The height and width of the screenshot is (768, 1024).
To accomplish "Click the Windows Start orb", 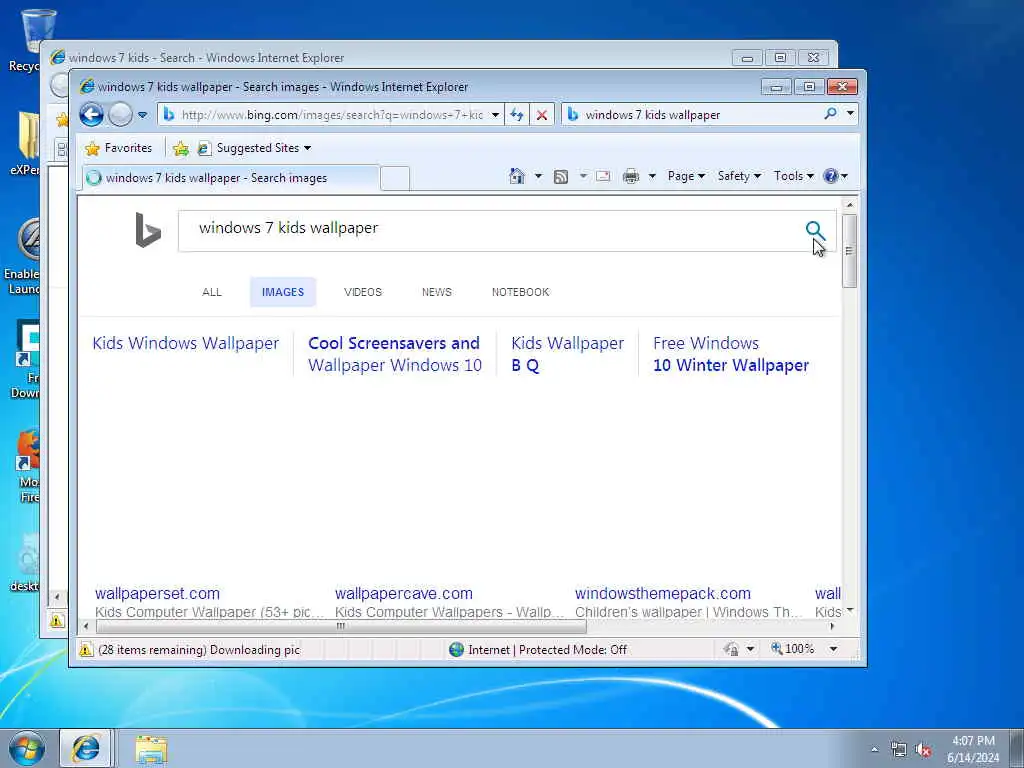I will 27,748.
